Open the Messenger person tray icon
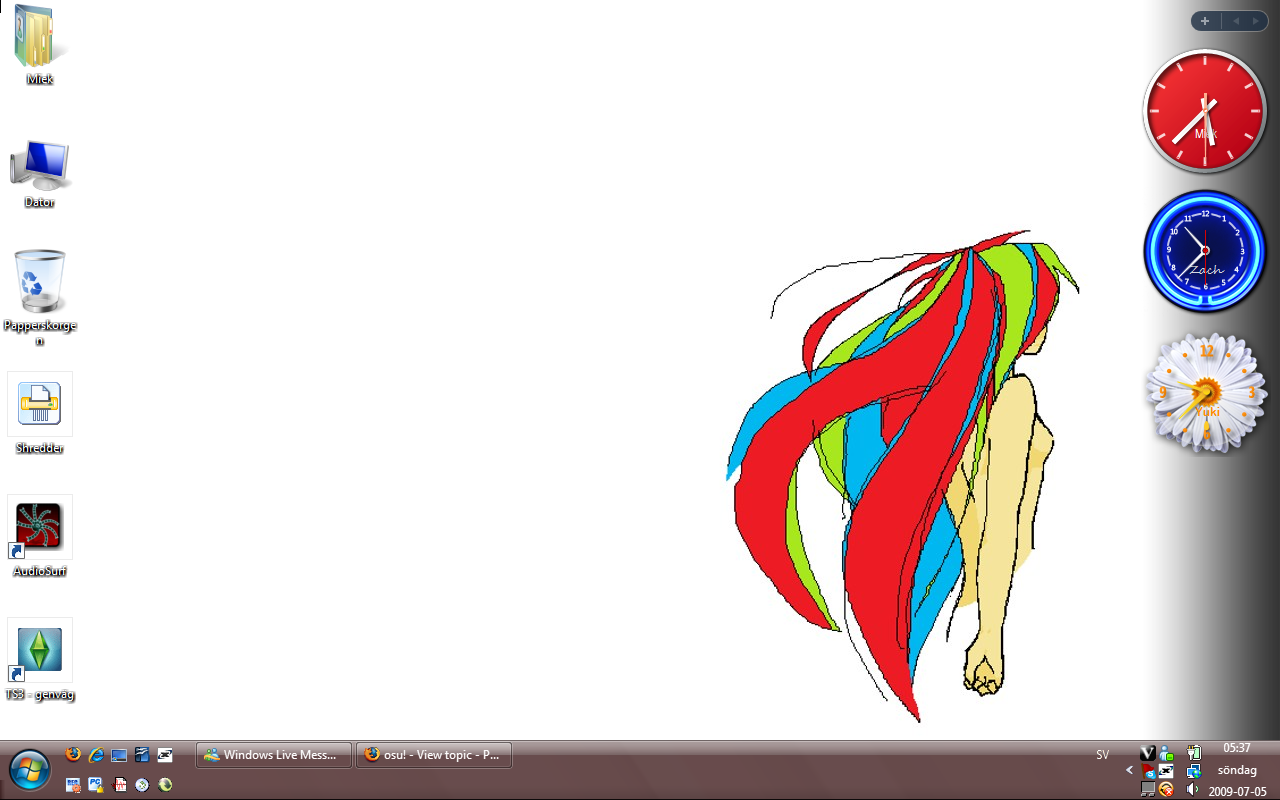1280x800 pixels. point(1166,753)
